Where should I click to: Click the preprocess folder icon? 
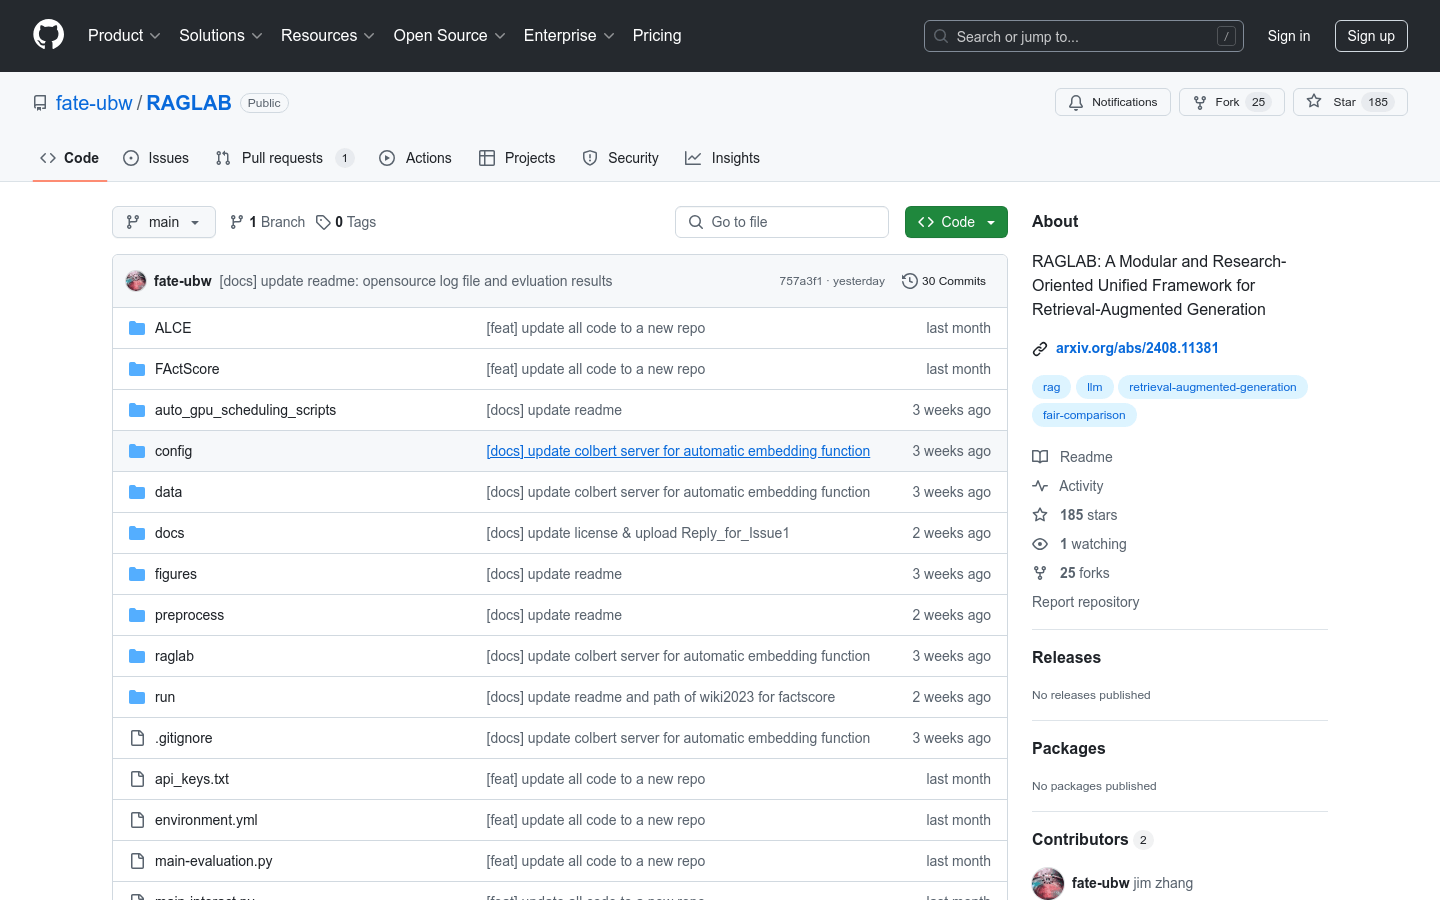[x=137, y=615]
